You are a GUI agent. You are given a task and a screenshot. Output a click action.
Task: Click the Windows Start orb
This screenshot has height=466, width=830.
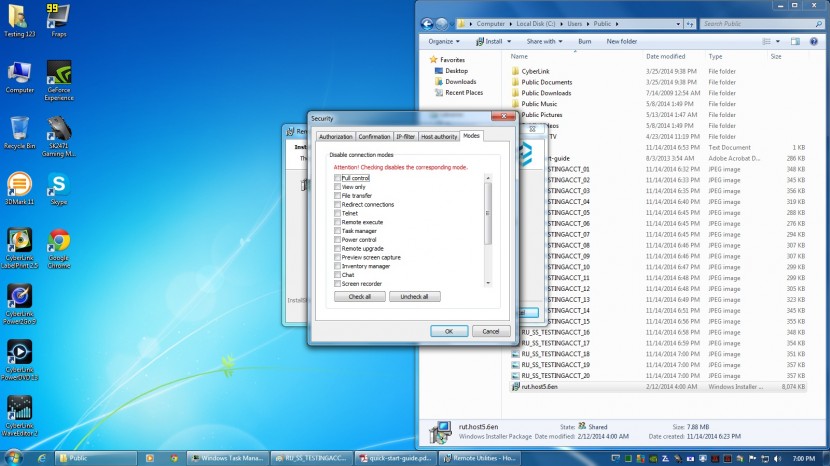click(x=13, y=458)
